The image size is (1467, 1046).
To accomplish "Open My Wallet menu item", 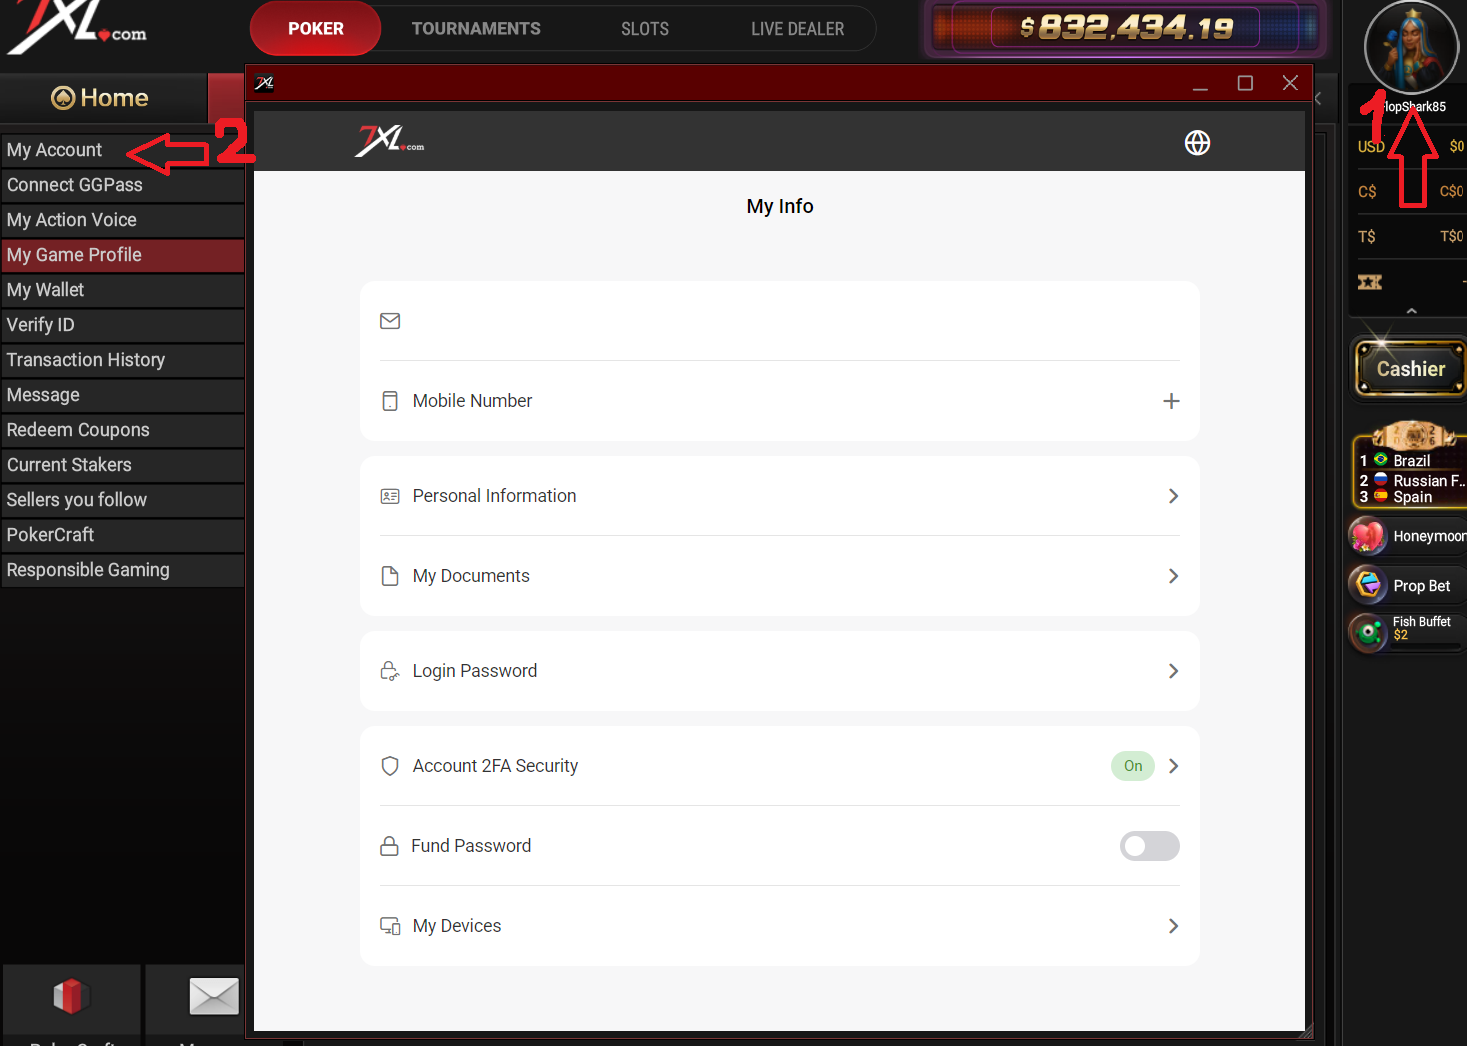I will click(123, 290).
